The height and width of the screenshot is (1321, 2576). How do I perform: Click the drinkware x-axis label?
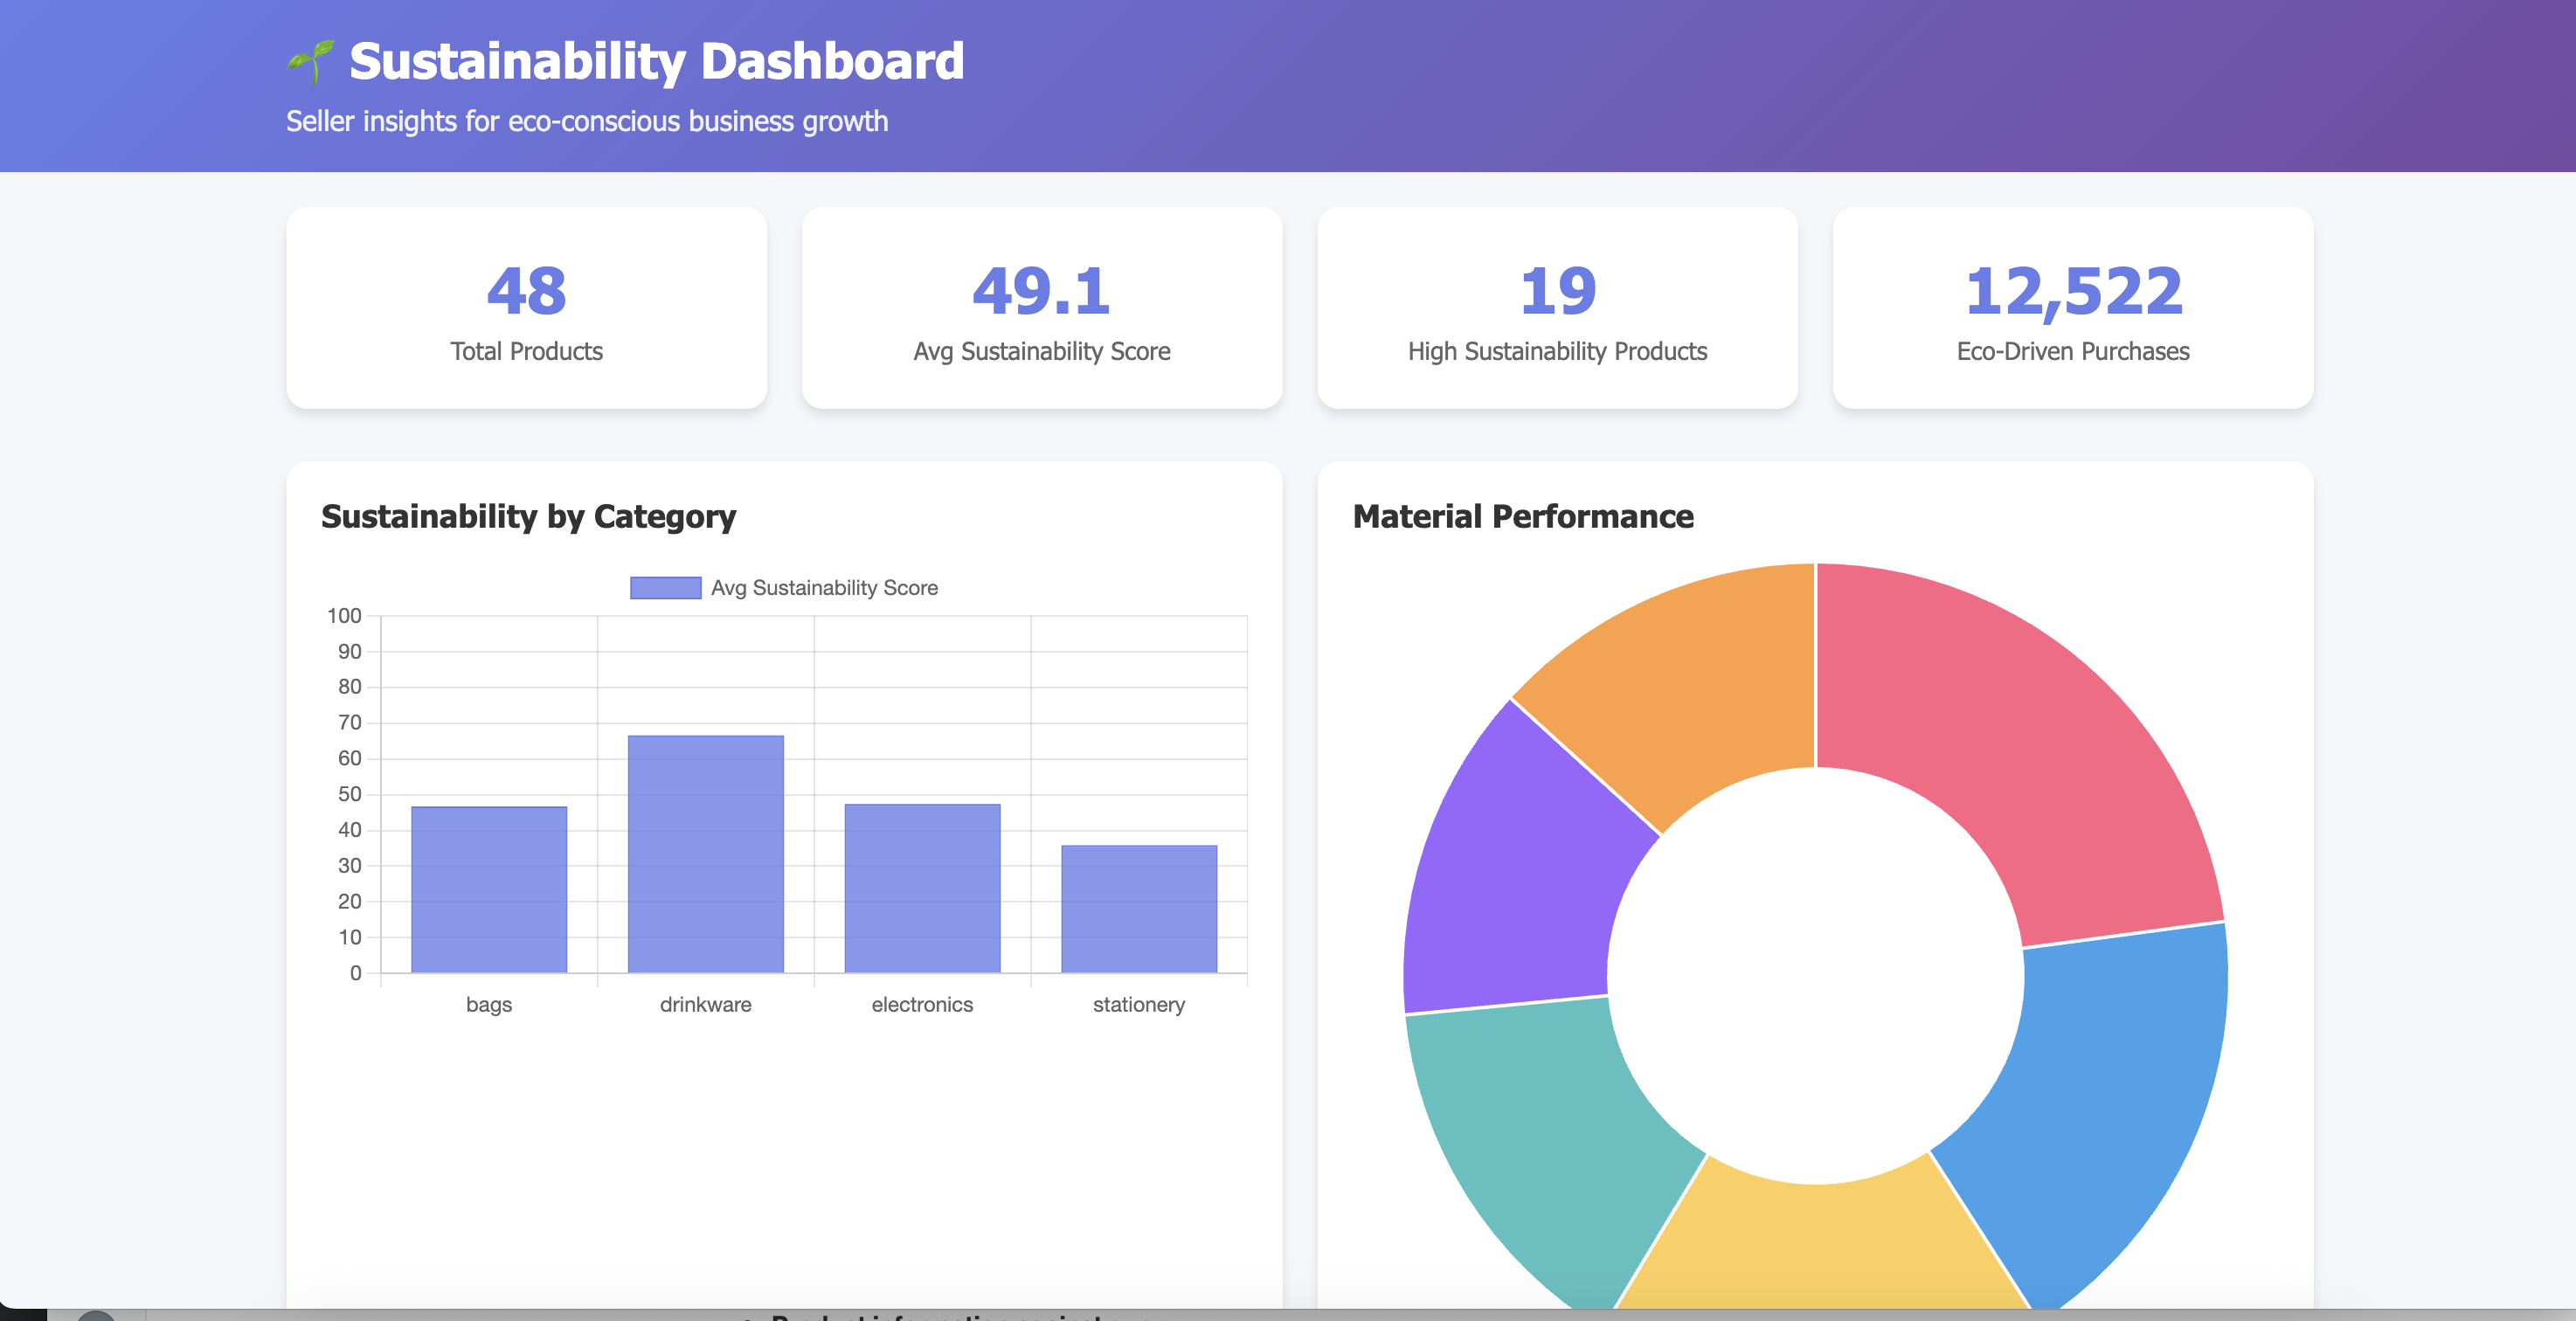click(705, 1004)
